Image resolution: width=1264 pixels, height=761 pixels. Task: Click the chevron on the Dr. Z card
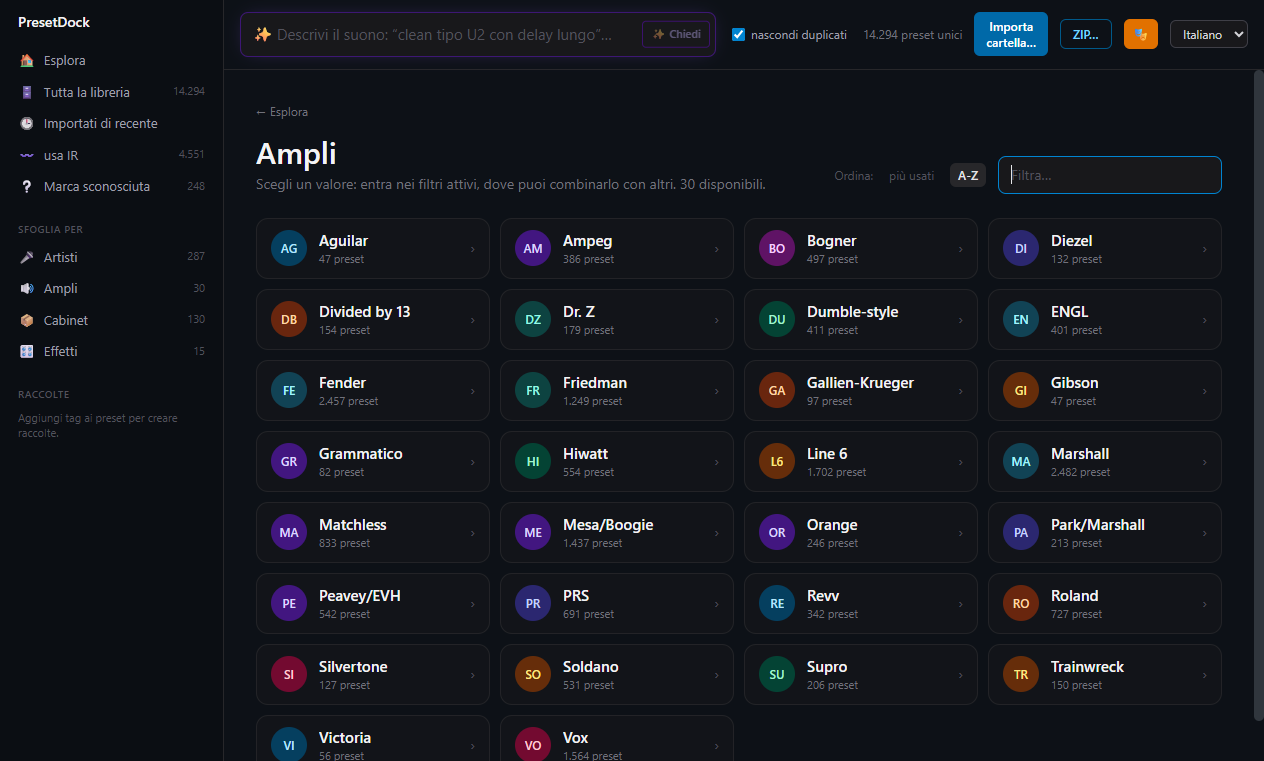(717, 321)
